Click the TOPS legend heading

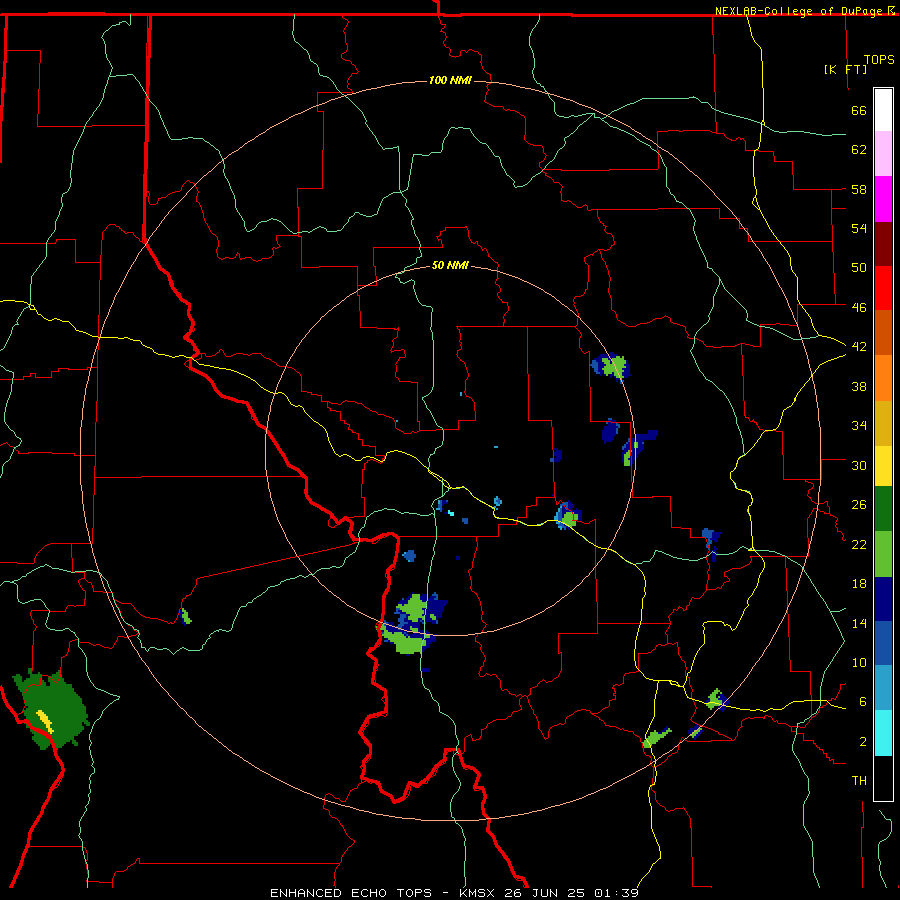[x=879, y=60]
